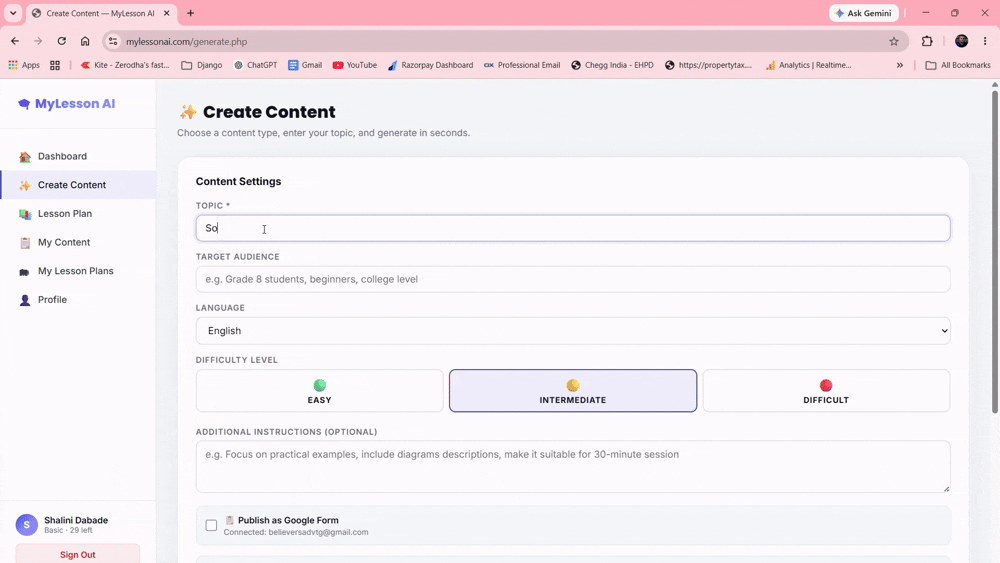Open My Lesson Plans section
Image resolution: width=1000 pixels, height=563 pixels.
pyautogui.click(x=78, y=271)
